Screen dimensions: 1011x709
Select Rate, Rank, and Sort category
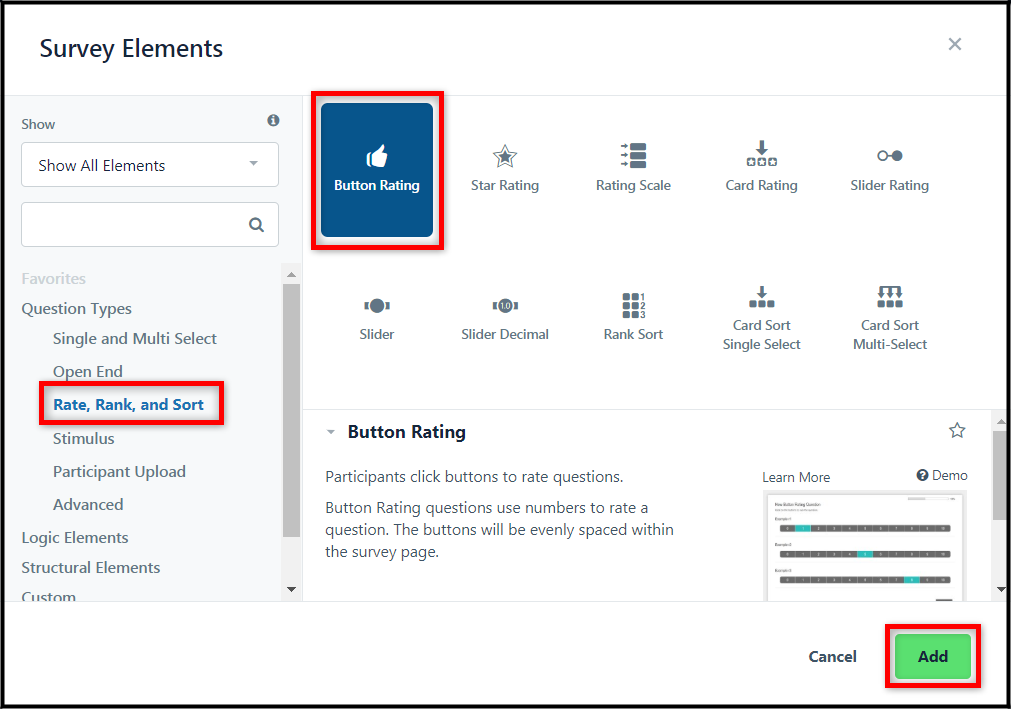[128, 404]
